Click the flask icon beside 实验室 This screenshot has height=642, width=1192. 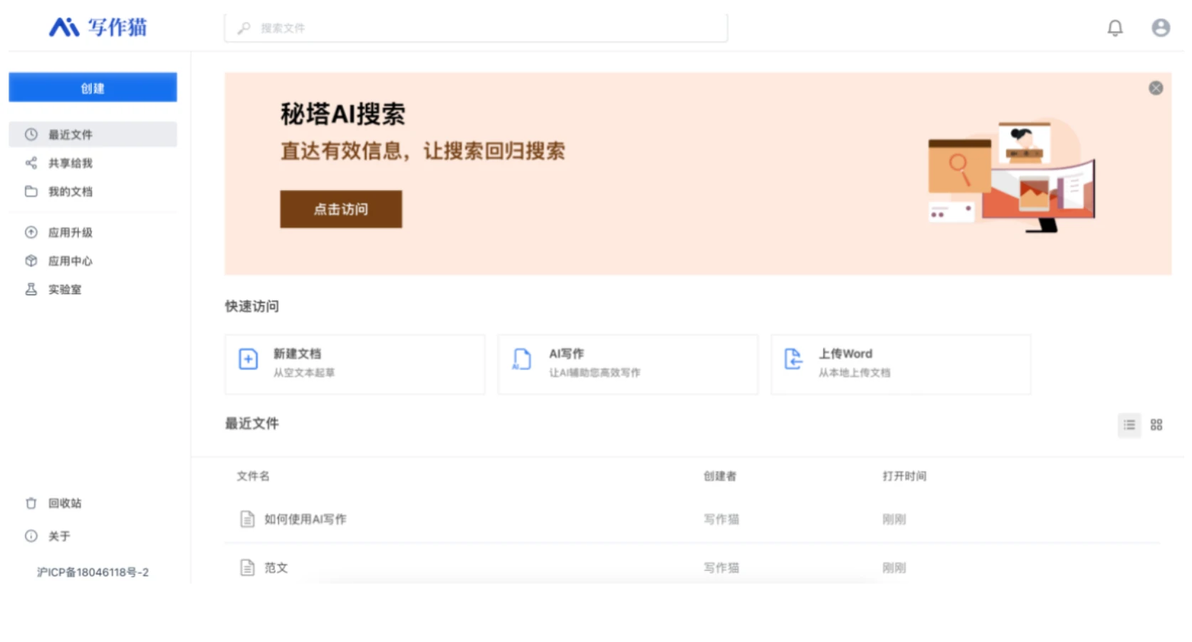tap(31, 289)
